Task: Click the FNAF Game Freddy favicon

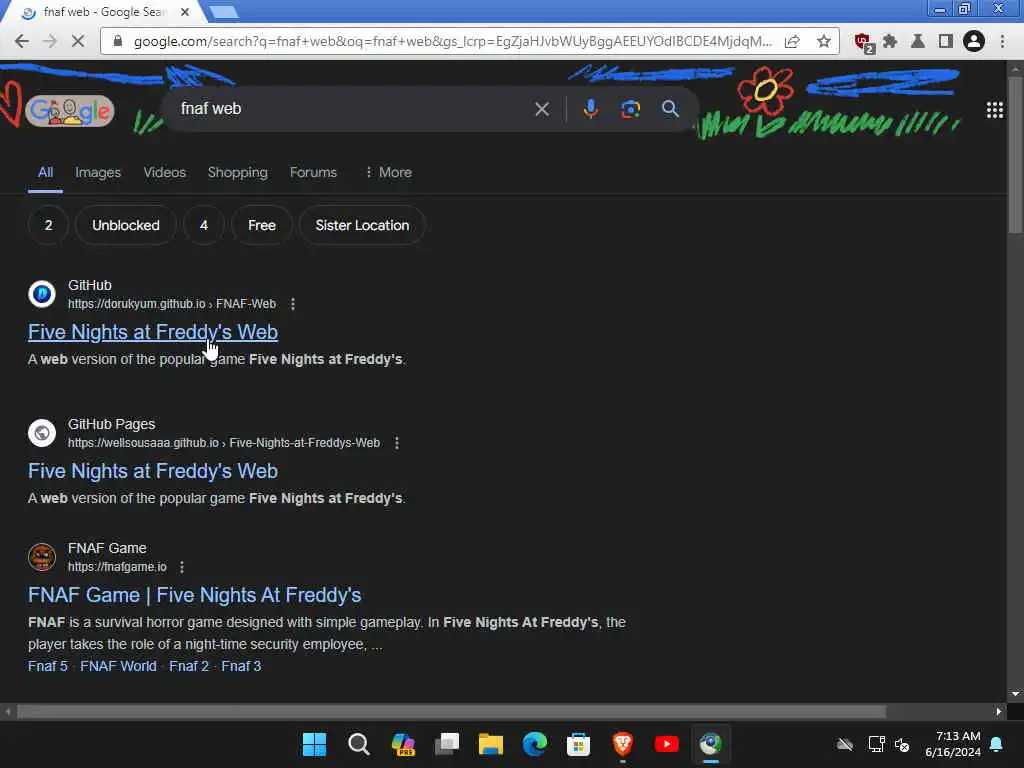Action: pyautogui.click(x=42, y=557)
